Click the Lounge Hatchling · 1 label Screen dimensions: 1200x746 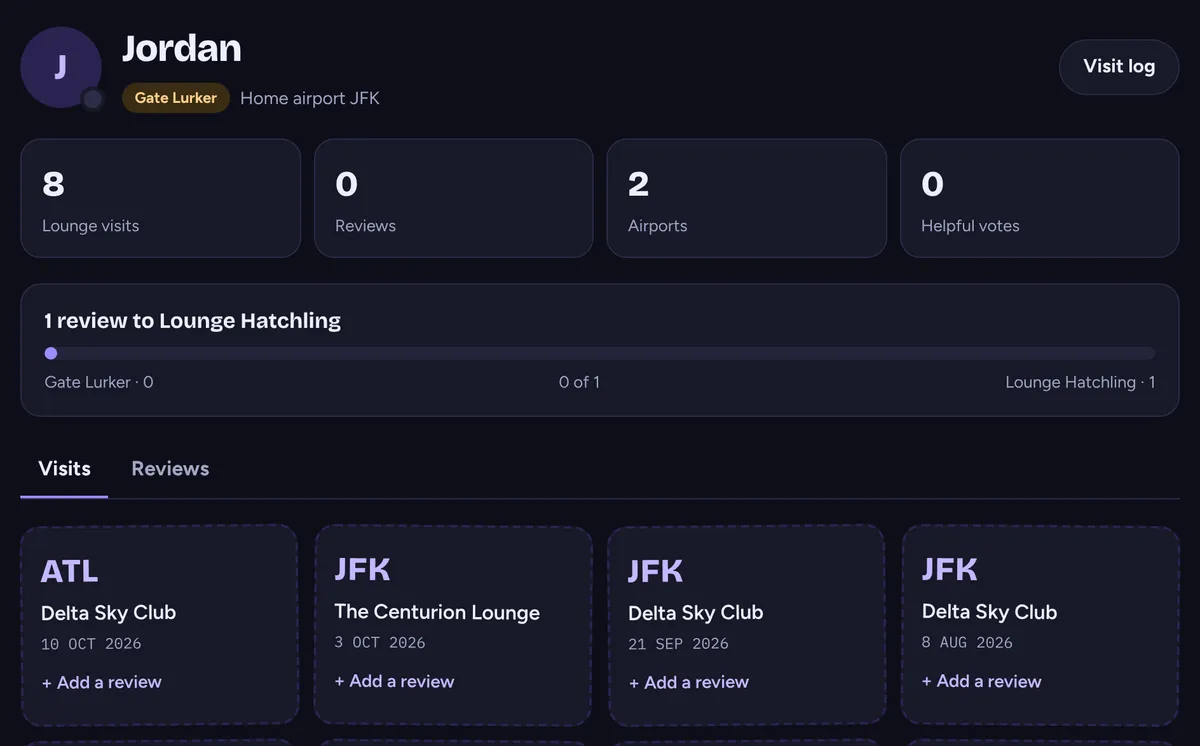click(1080, 382)
